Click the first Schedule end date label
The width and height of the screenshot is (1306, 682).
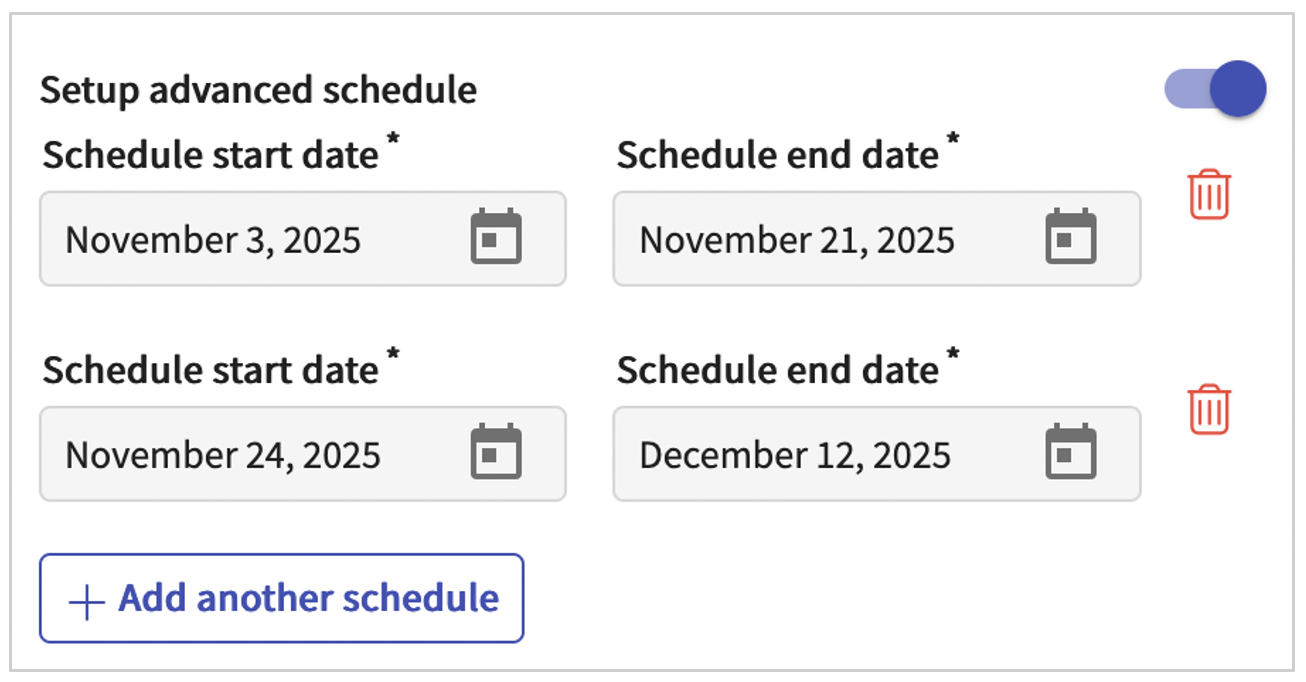[778, 155]
